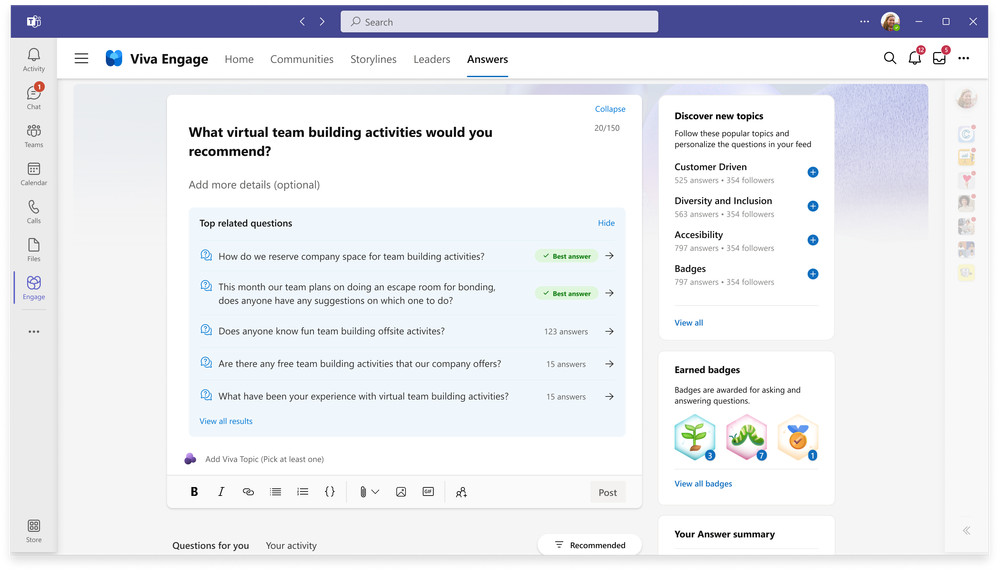Open the profile avatar in title bar
The image size is (999, 571).
coord(890,22)
